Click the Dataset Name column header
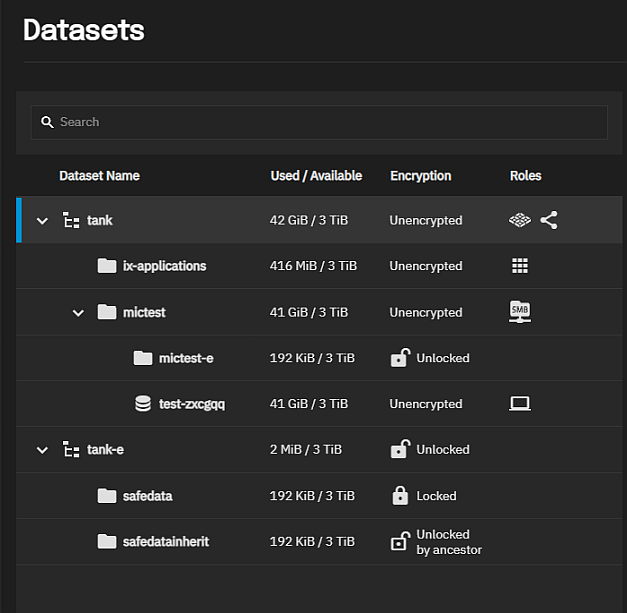 coord(99,176)
